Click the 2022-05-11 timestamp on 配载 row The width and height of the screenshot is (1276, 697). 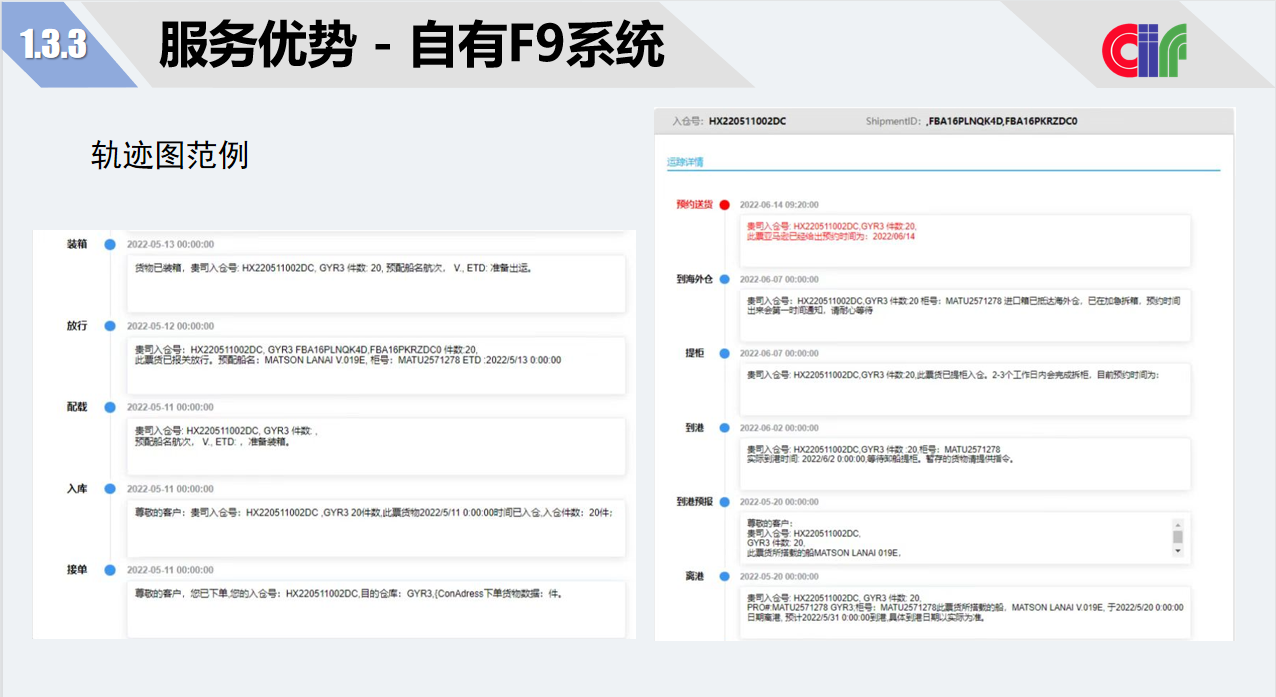(x=170, y=407)
